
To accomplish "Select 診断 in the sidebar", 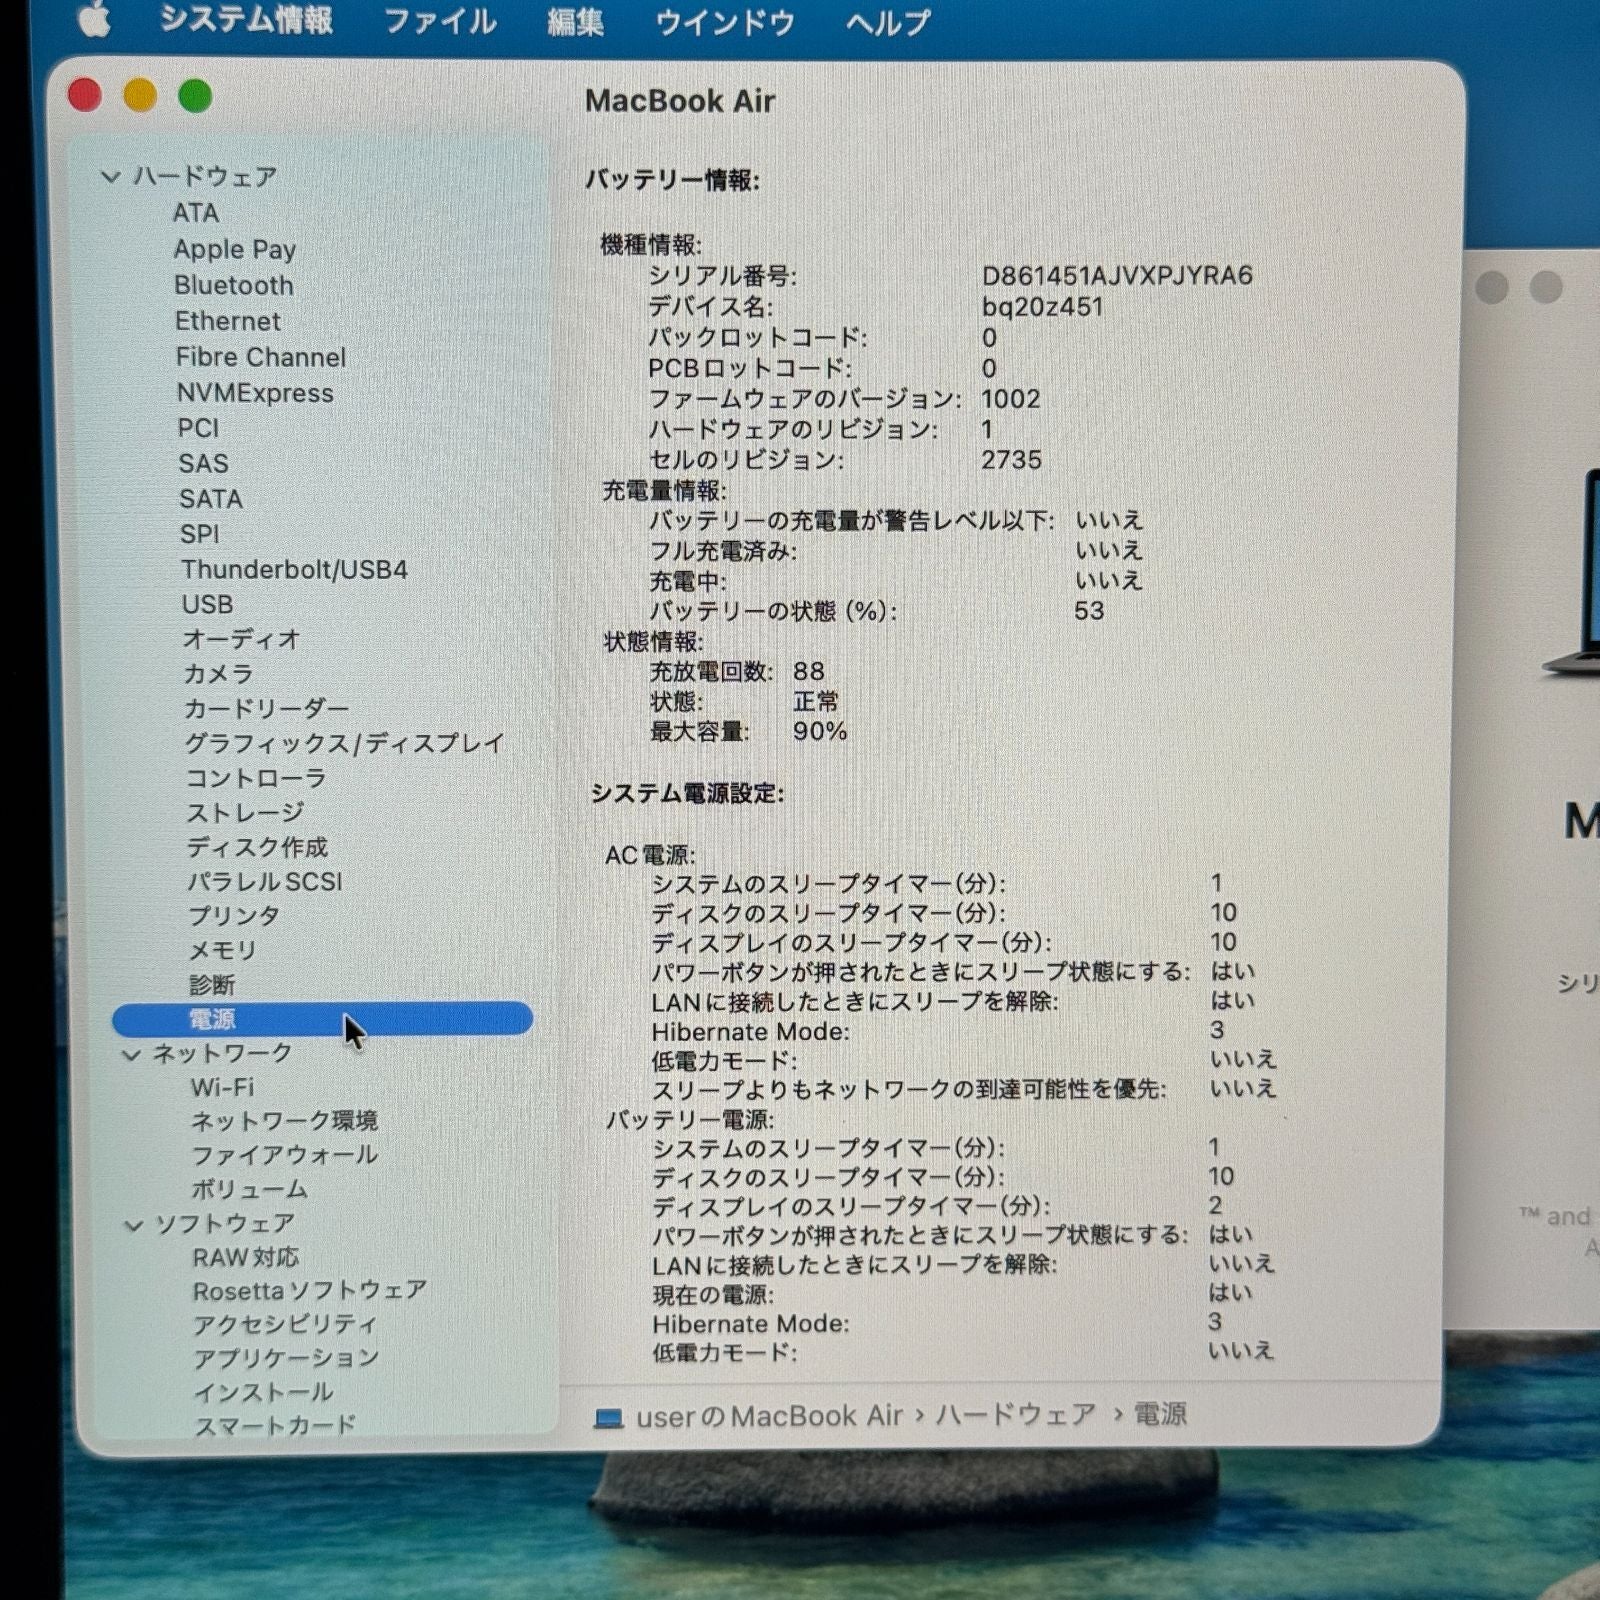I will 212,985.
